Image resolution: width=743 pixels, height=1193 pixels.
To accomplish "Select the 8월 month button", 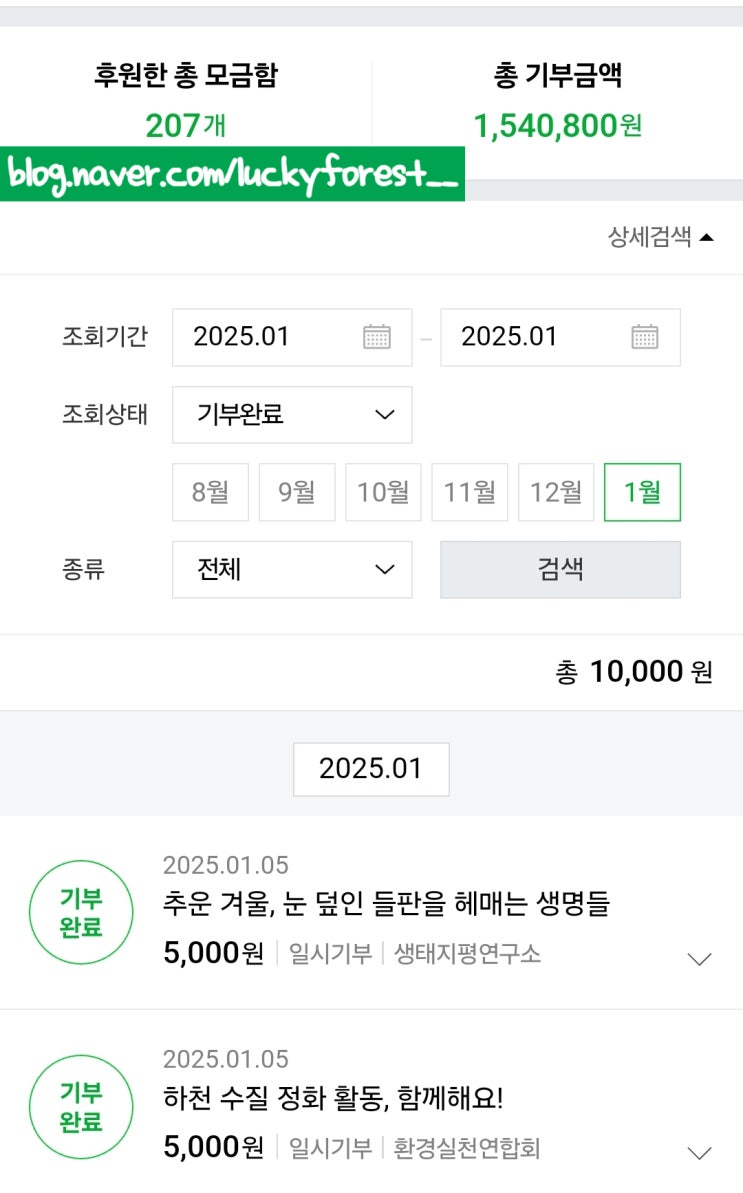I will (210, 492).
